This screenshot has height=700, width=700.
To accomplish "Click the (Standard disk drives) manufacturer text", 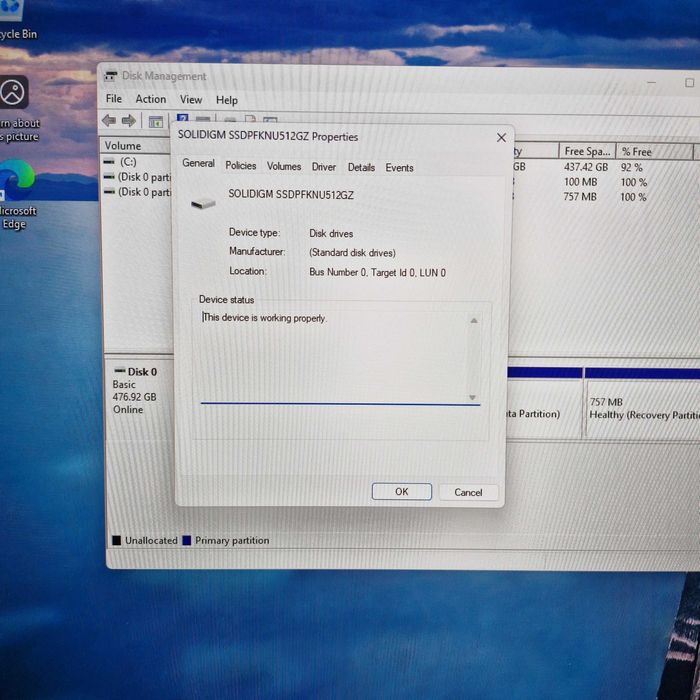I will click(x=352, y=253).
